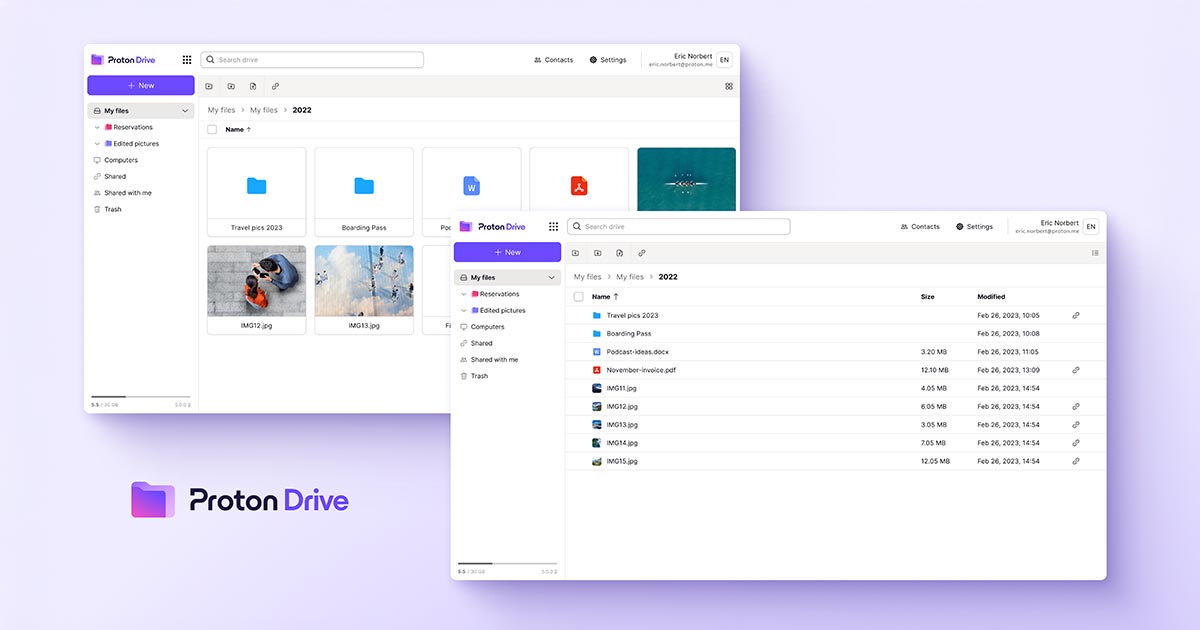Collapse My files chevron in front window sidebar

coord(551,278)
